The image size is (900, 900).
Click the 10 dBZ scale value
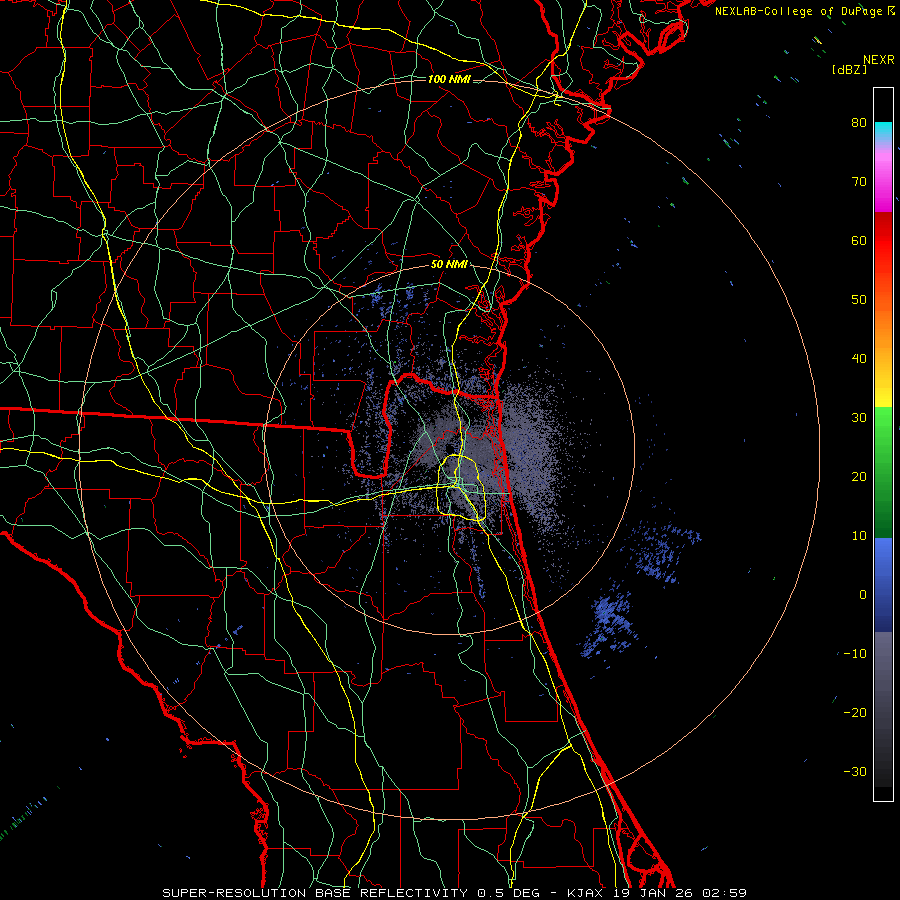pyautogui.click(x=859, y=536)
